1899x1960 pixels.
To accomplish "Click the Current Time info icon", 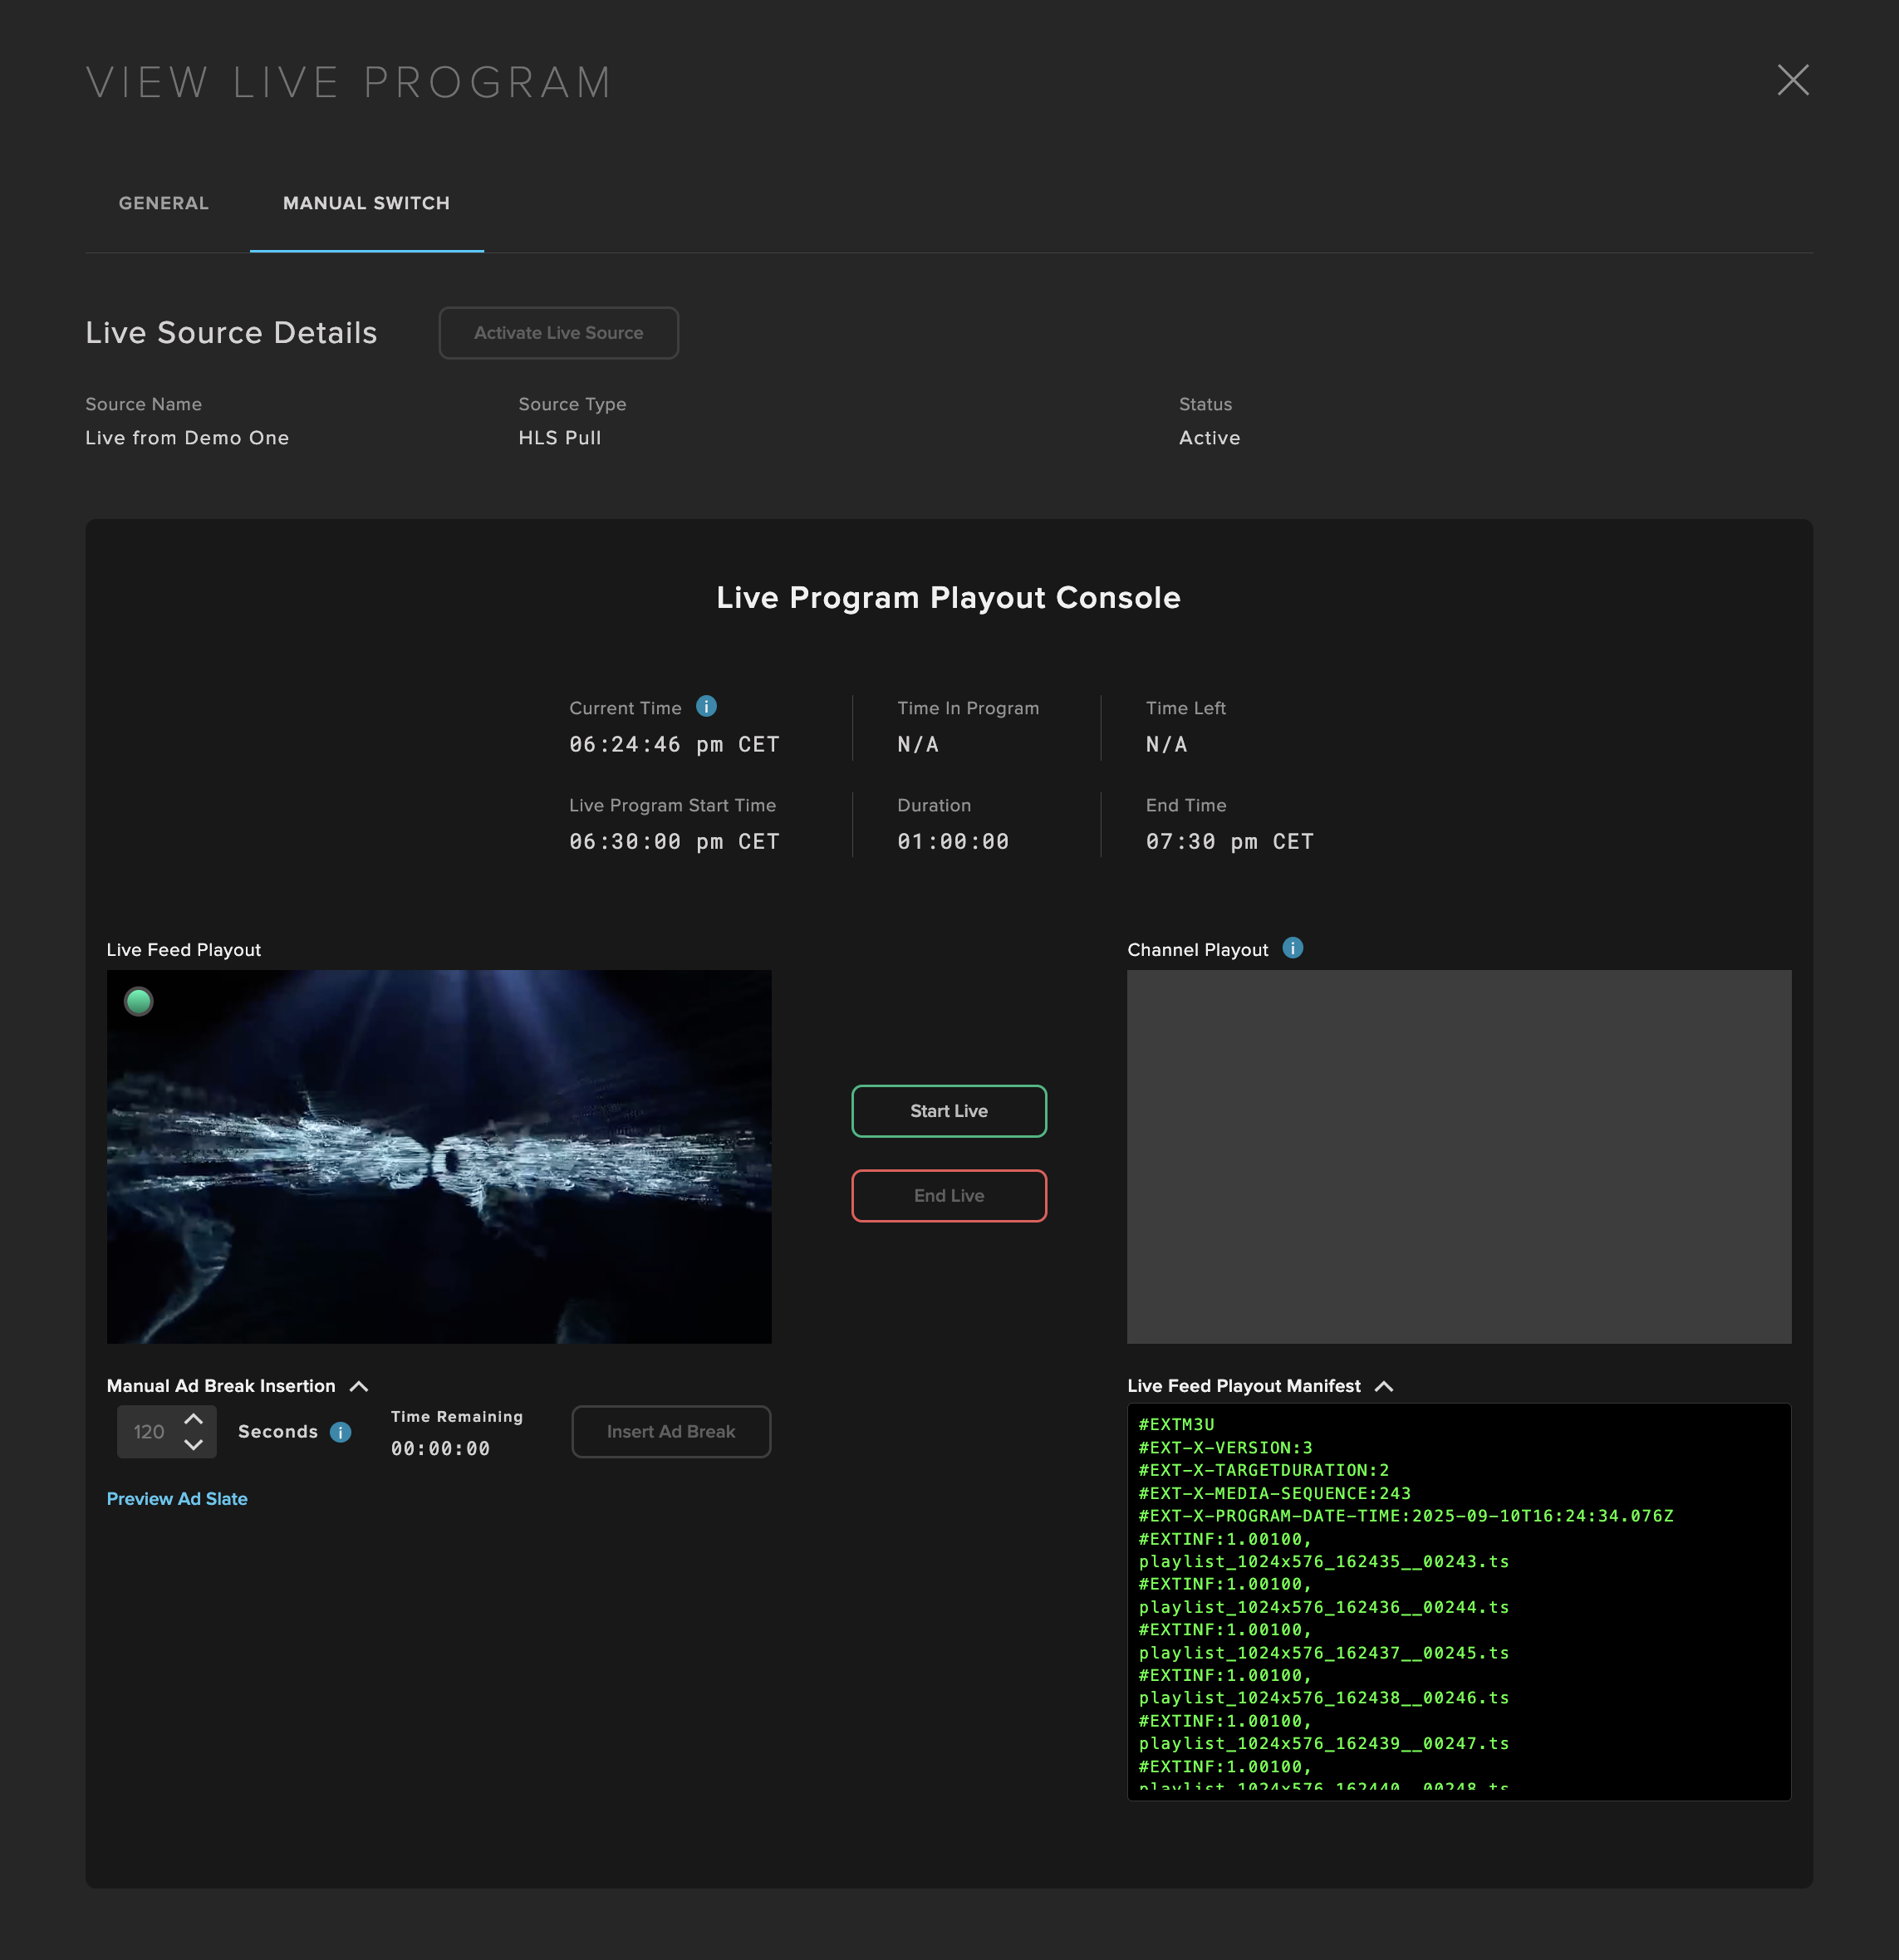I will pos(706,706).
